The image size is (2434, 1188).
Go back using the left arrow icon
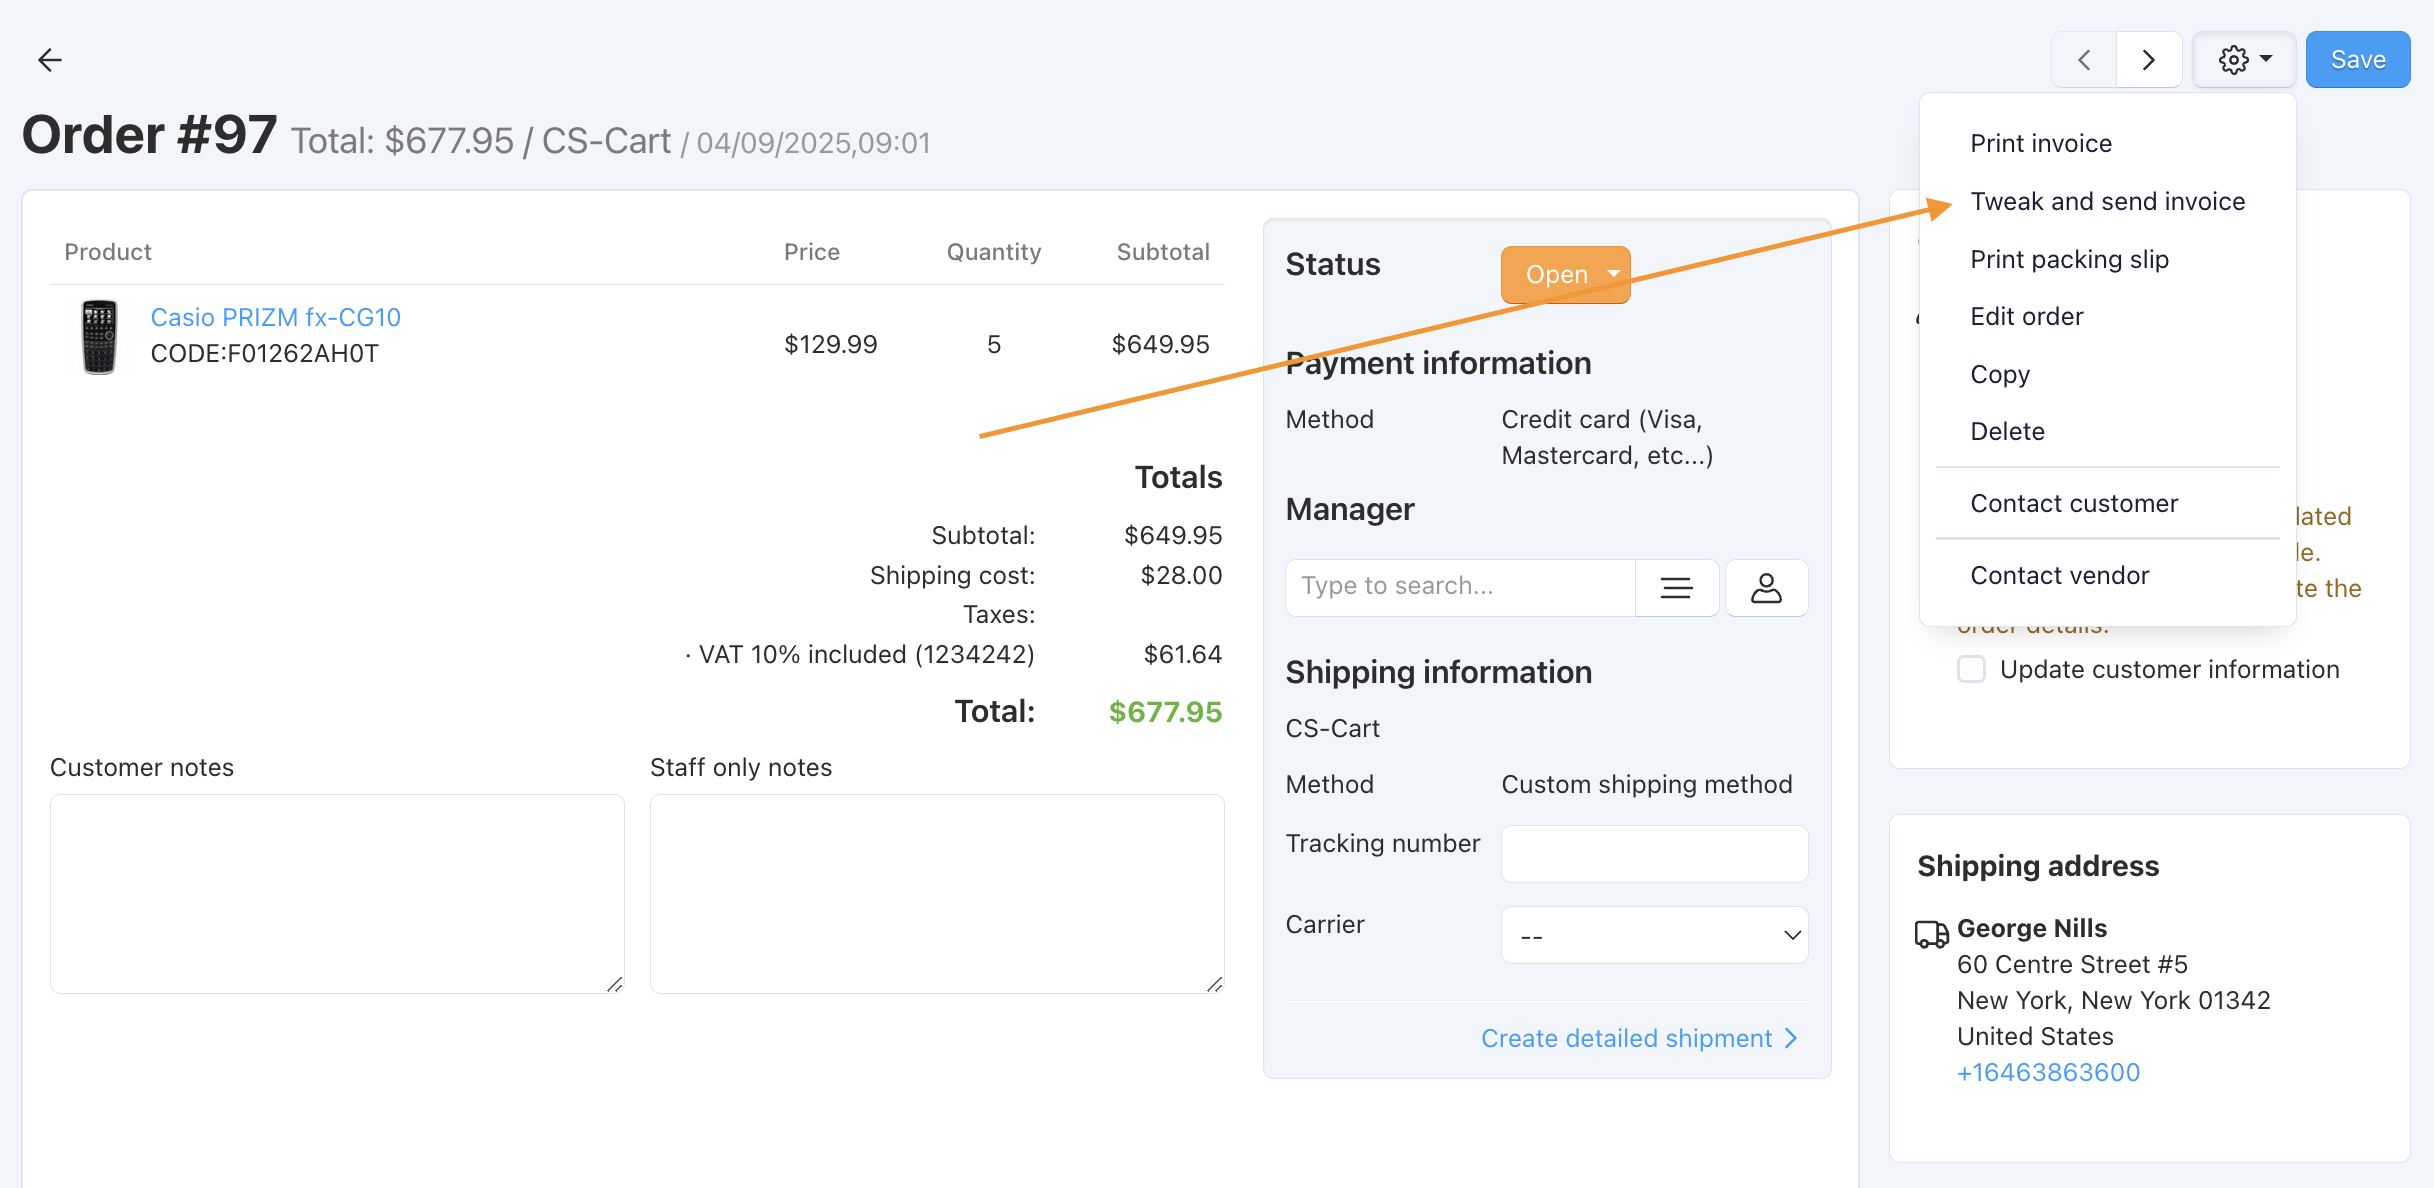(50, 60)
